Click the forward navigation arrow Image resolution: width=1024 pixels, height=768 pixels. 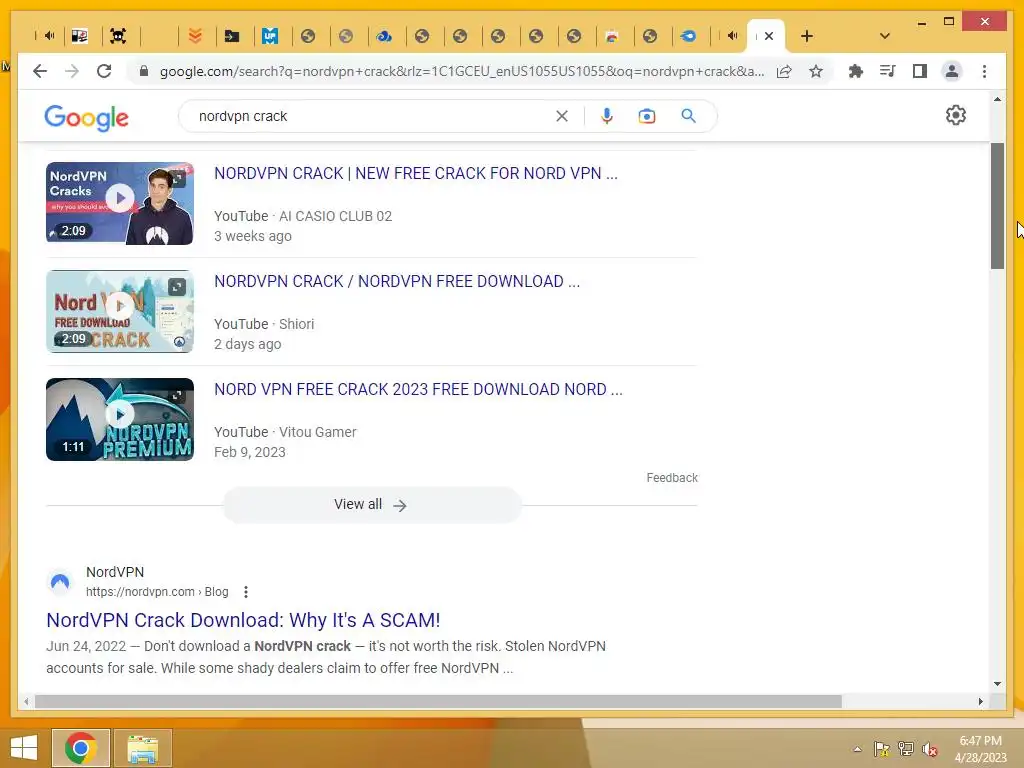72,71
